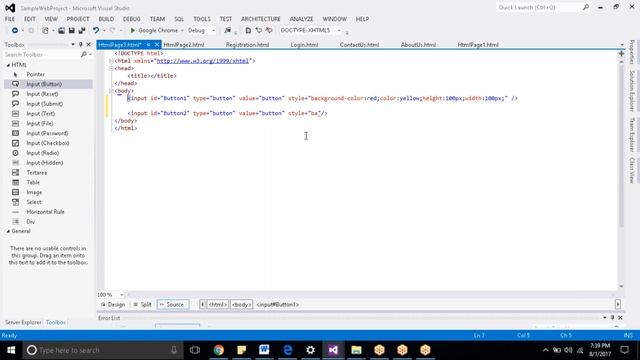The image size is (640, 360).
Task: Open the w3.org xhtml namespace link
Action: 203,61
